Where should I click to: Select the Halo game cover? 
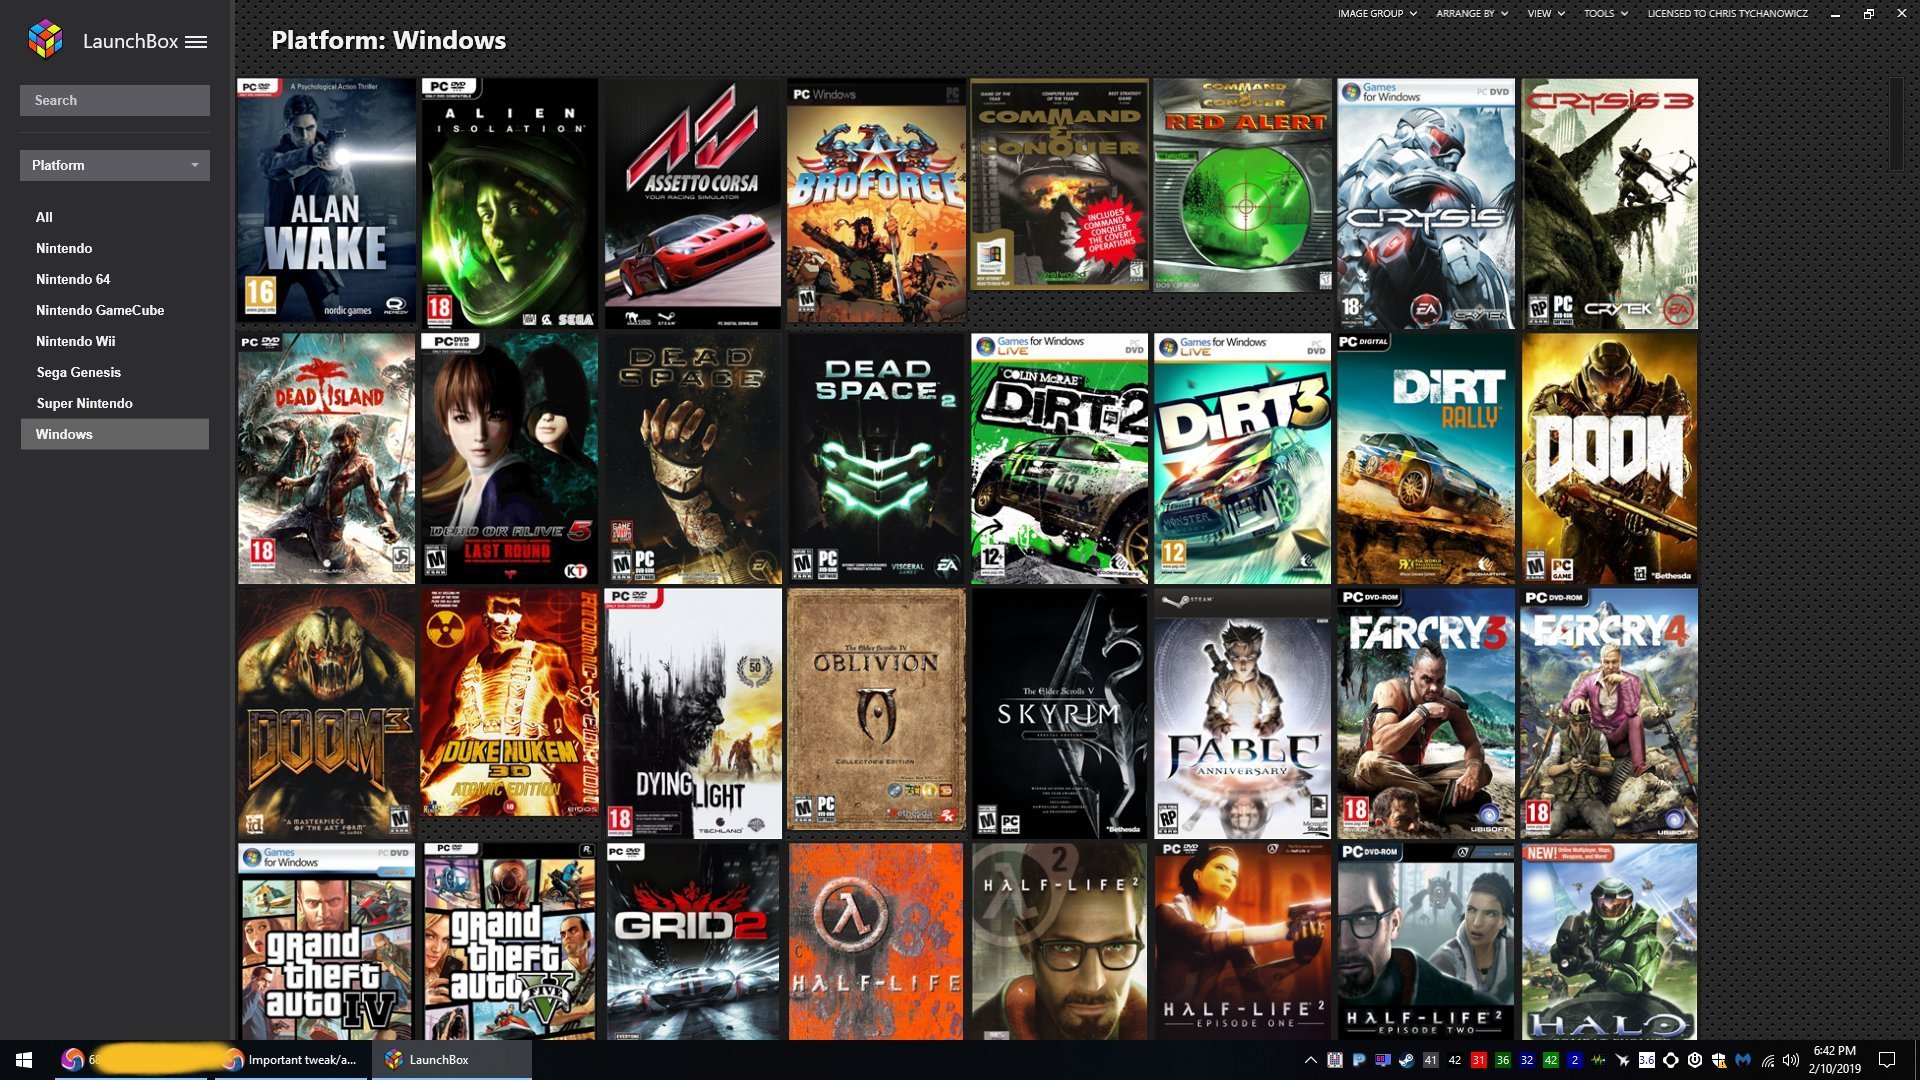(1609, 941)
